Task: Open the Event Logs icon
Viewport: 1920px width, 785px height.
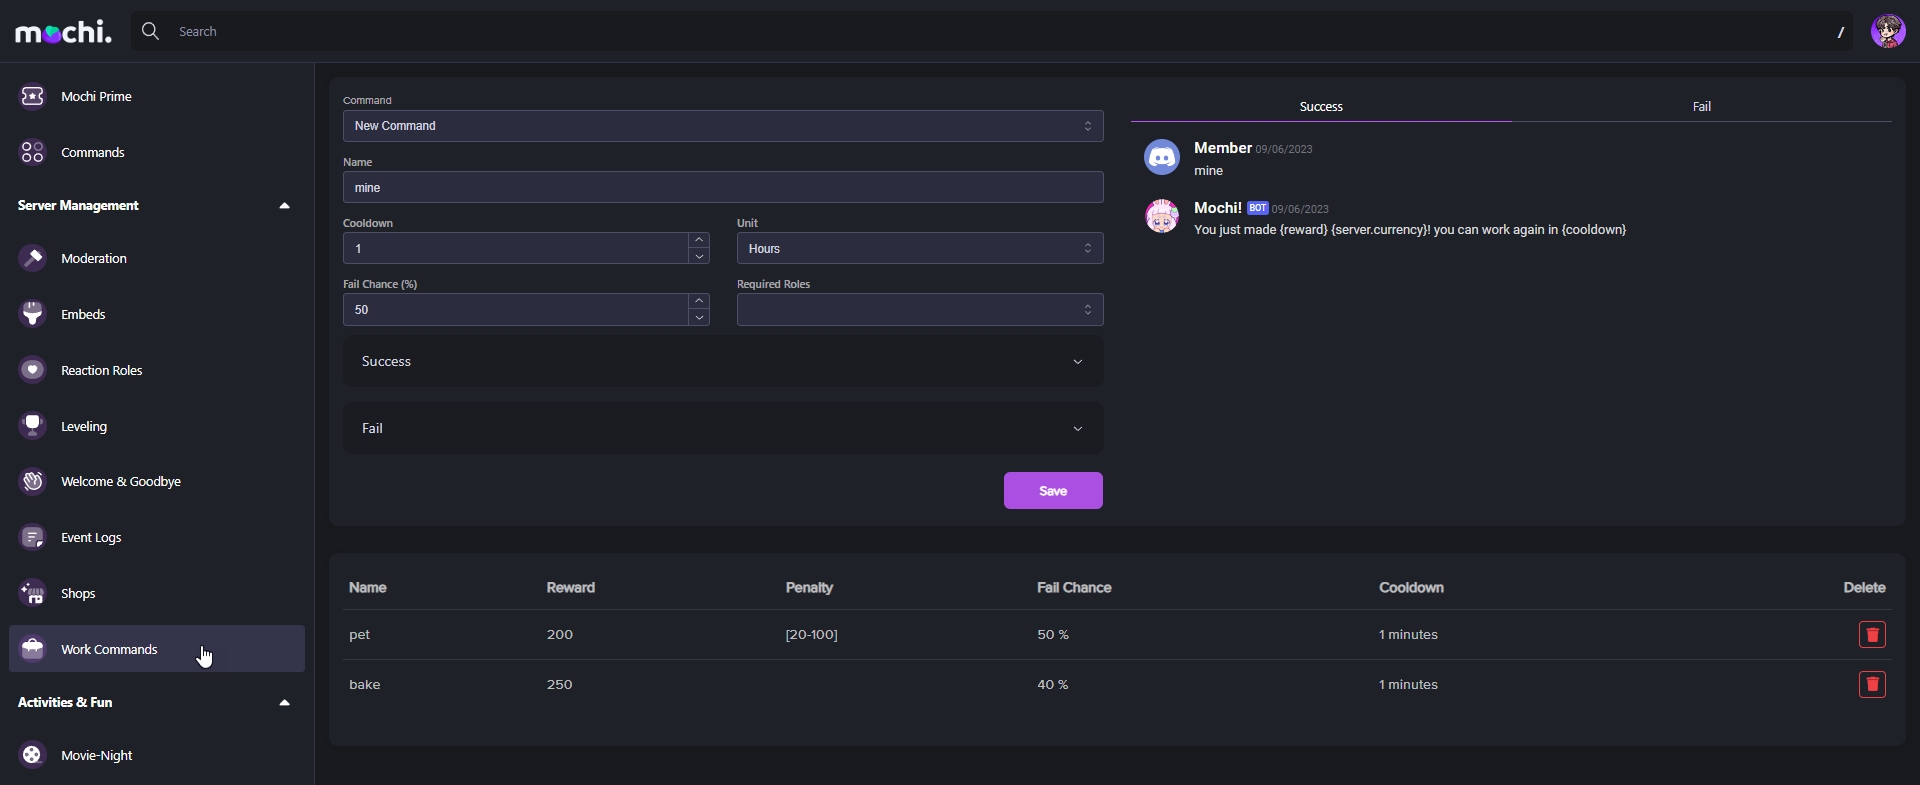Action: coord(33,537)
